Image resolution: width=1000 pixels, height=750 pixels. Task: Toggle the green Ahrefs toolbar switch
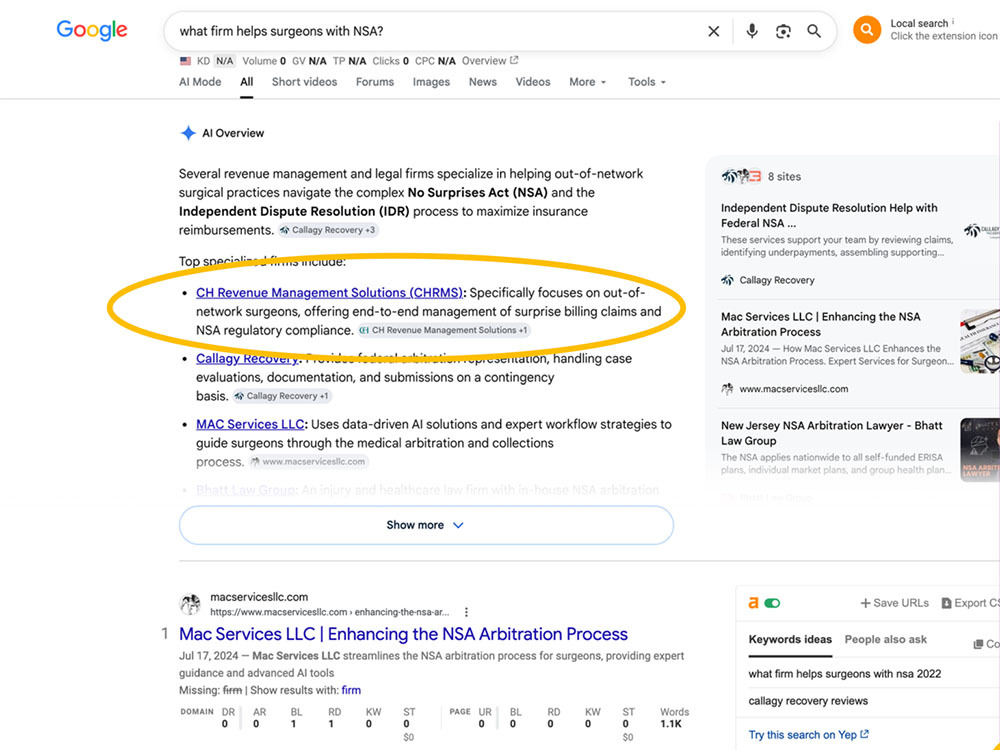772,603
